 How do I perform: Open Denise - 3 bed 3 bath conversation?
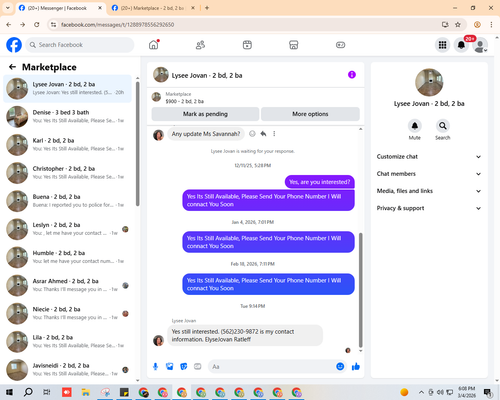pos(67,117)
